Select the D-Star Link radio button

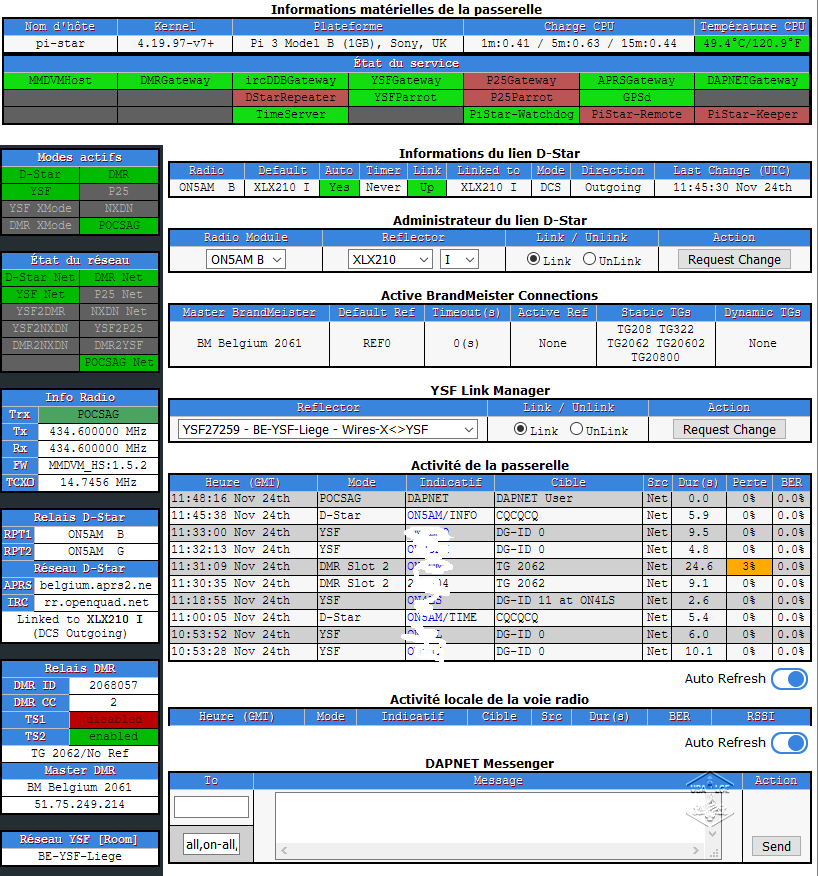pos(534,259)
